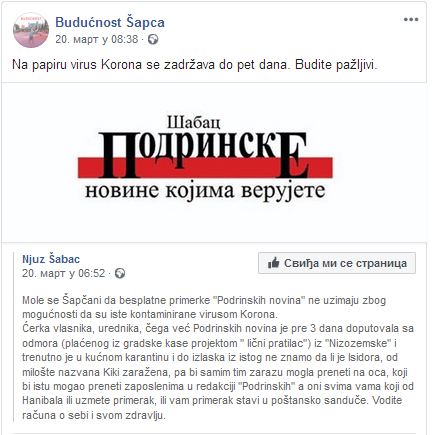Click the globe privacy icon beside 08:38

(x=153, y=39)
